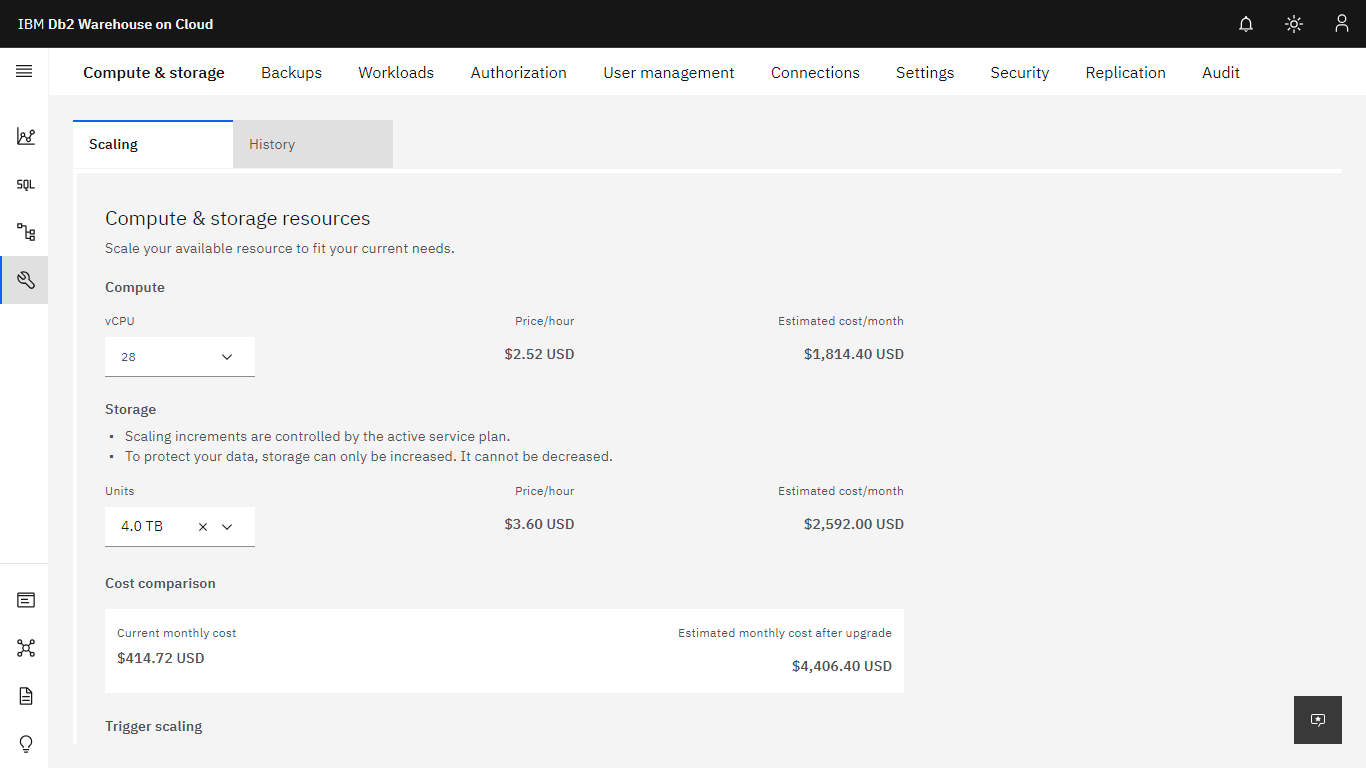Open the Backups tab
The image size is (1366, 768).
point(291,72)
